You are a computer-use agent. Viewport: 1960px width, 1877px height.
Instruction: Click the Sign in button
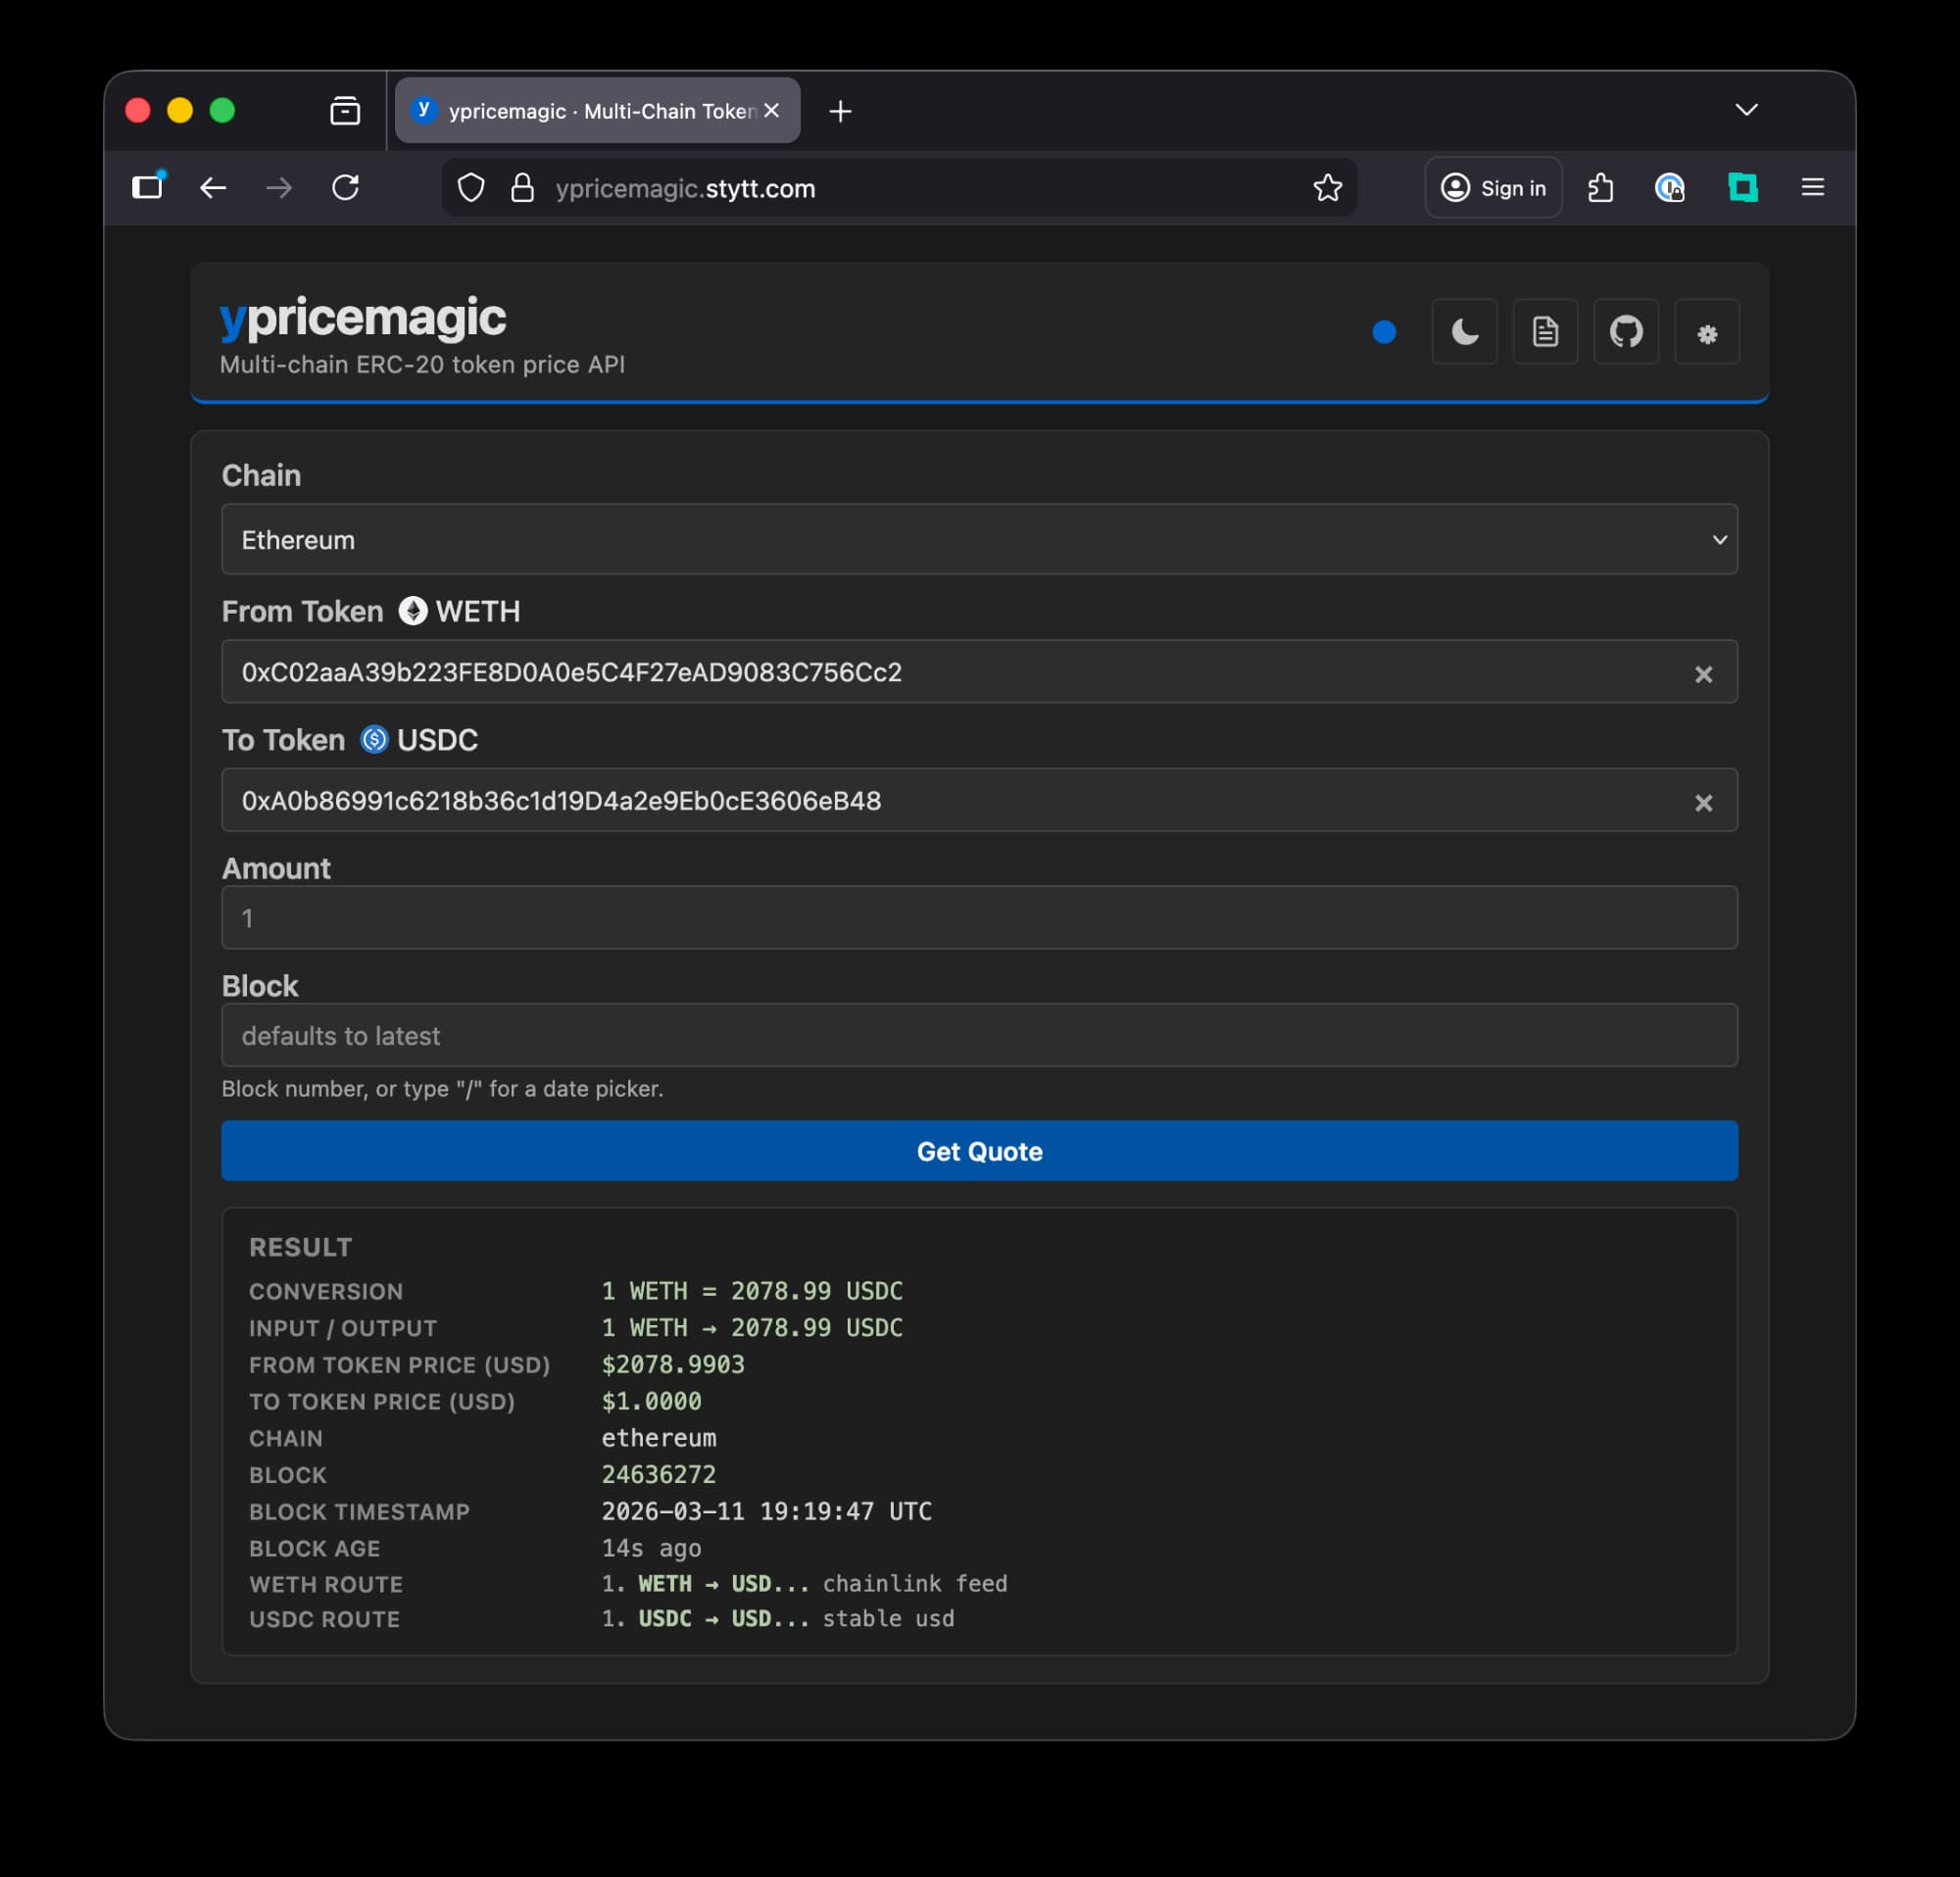coord(1493,187)
